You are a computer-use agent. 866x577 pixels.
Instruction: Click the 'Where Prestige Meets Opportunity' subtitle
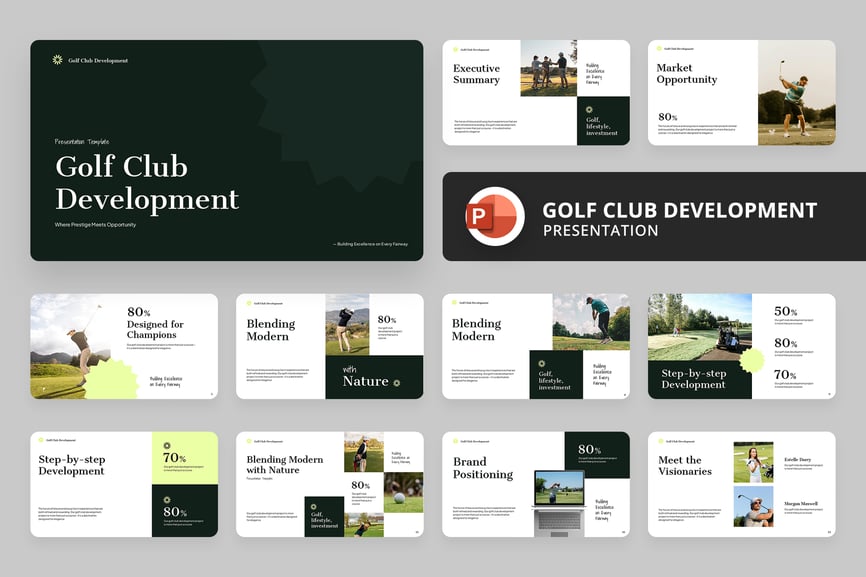click(95, 225)
